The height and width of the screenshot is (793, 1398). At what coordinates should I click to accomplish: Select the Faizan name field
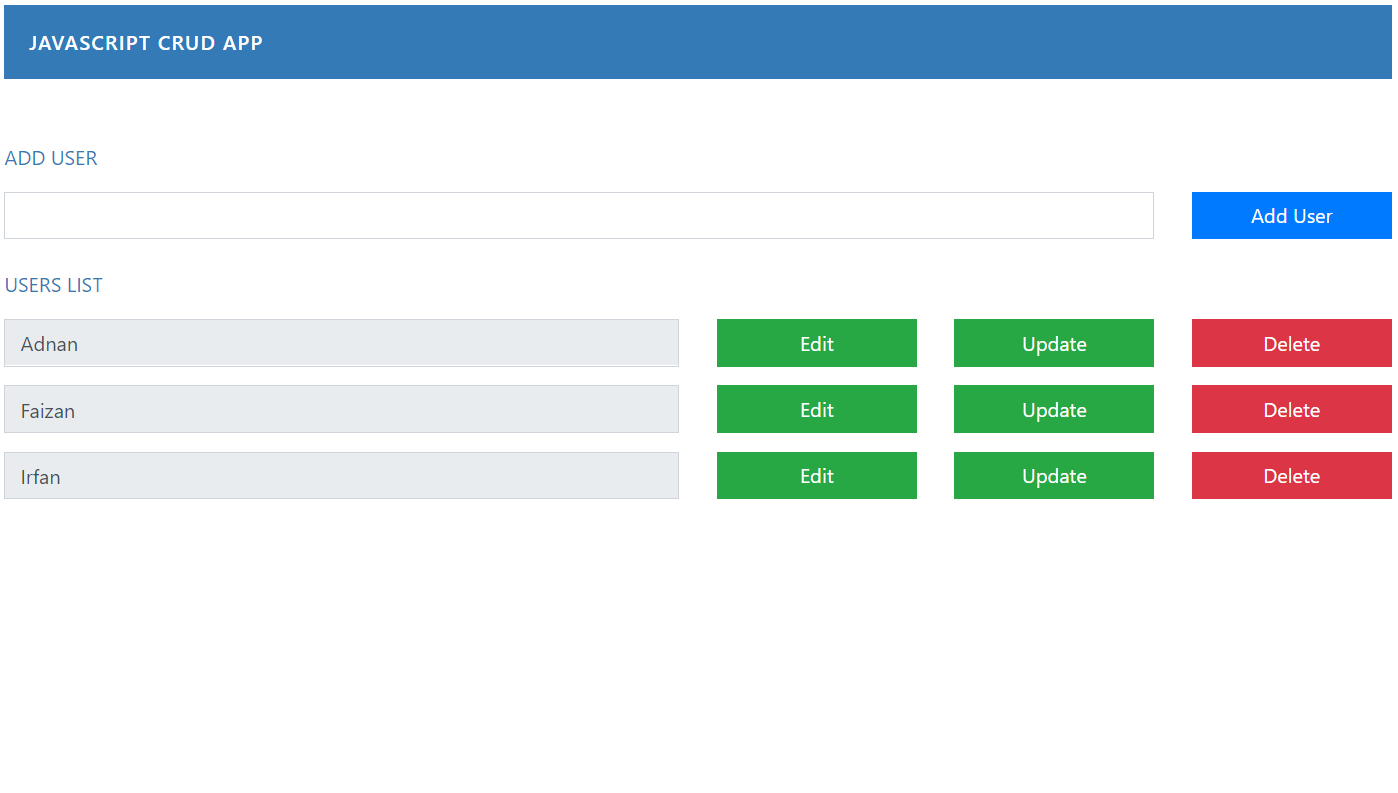(341, 409)
